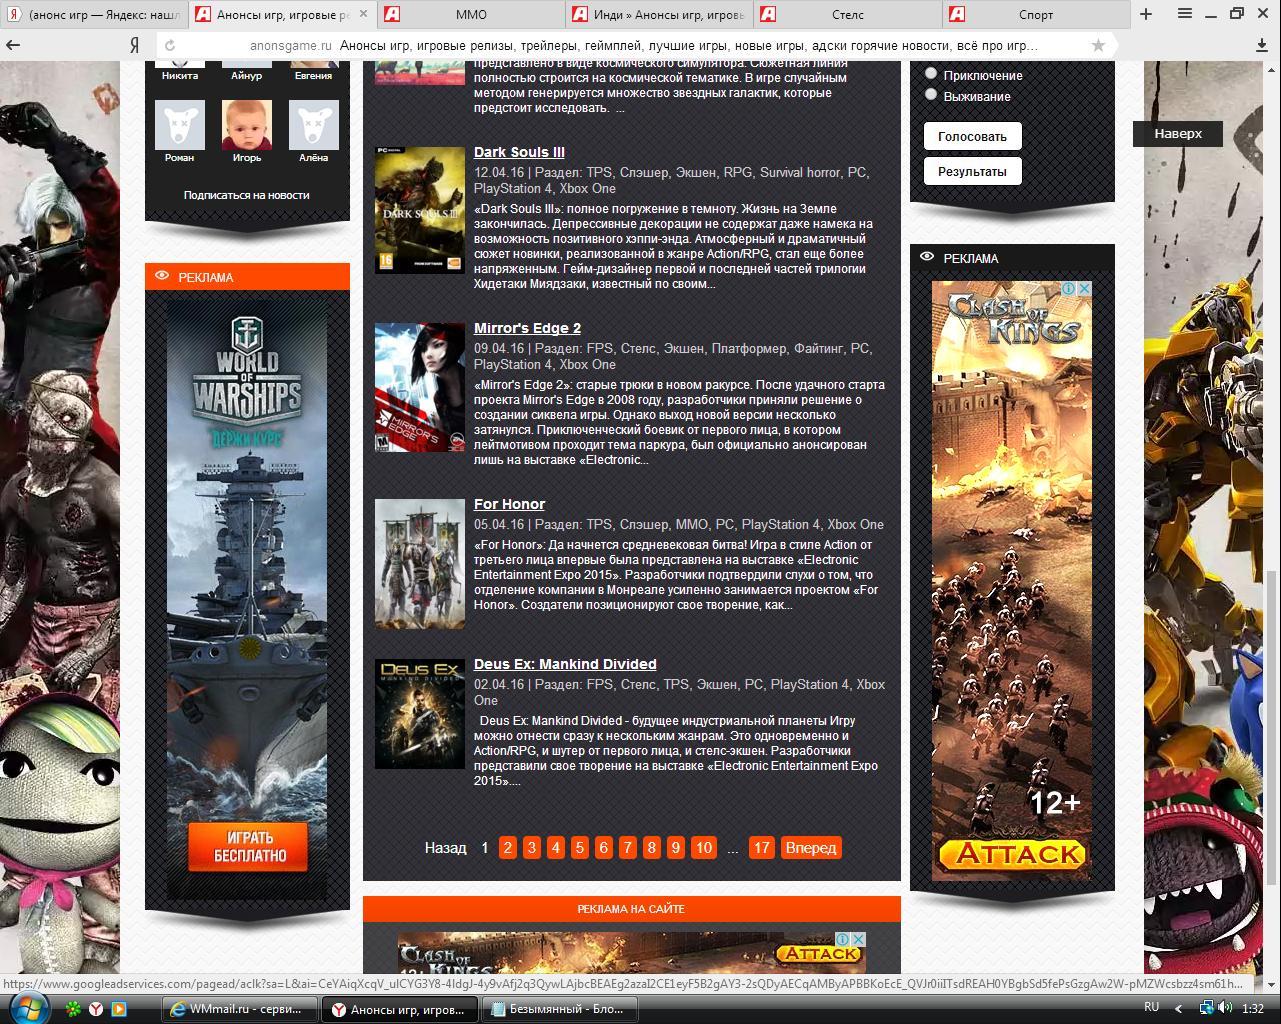Open the browser hamburger menu
Screen dimensions: 1281x1024
click(1185, 14)
